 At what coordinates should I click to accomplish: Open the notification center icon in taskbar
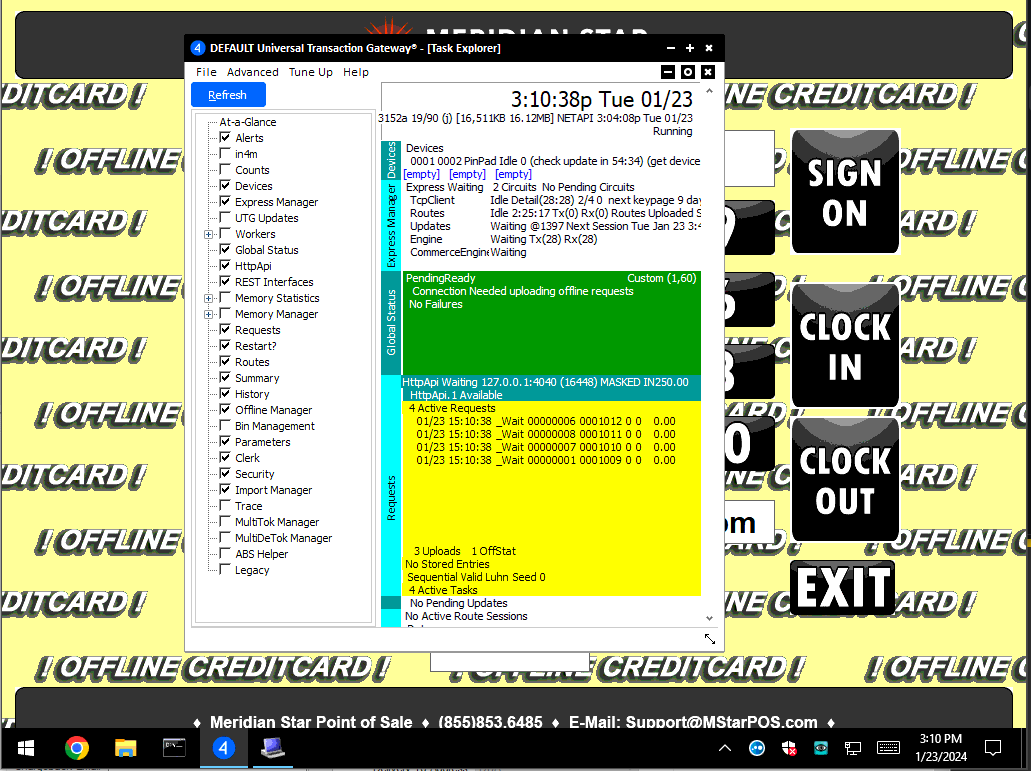[x=993, y=748]
